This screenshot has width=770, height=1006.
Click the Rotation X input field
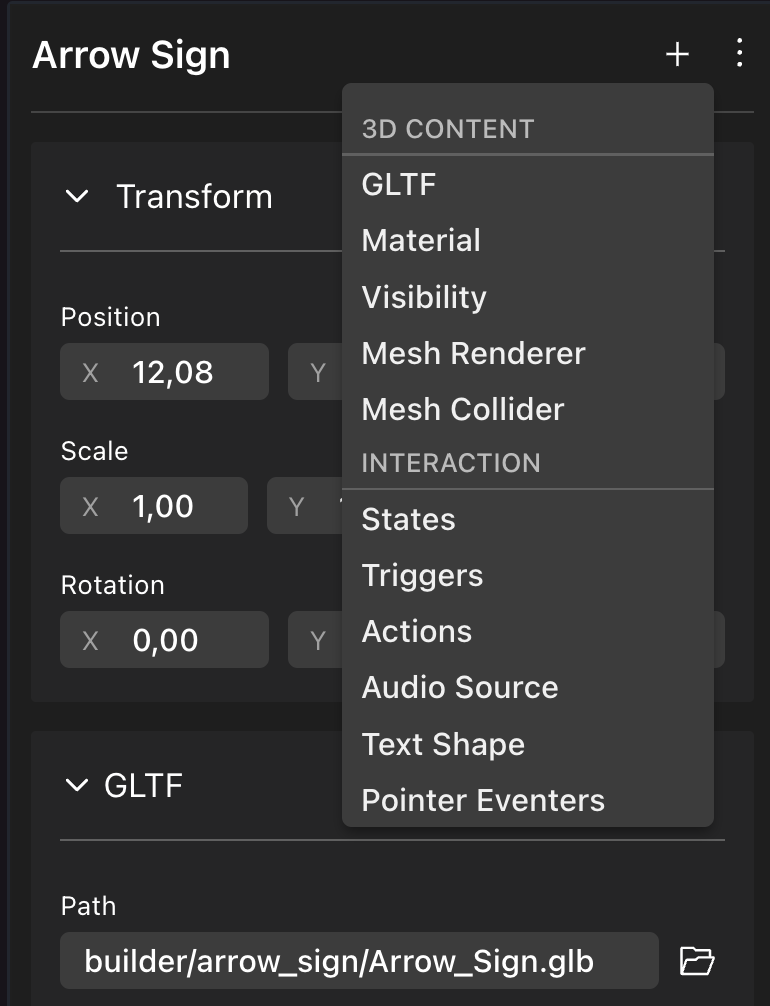(180, 640)
